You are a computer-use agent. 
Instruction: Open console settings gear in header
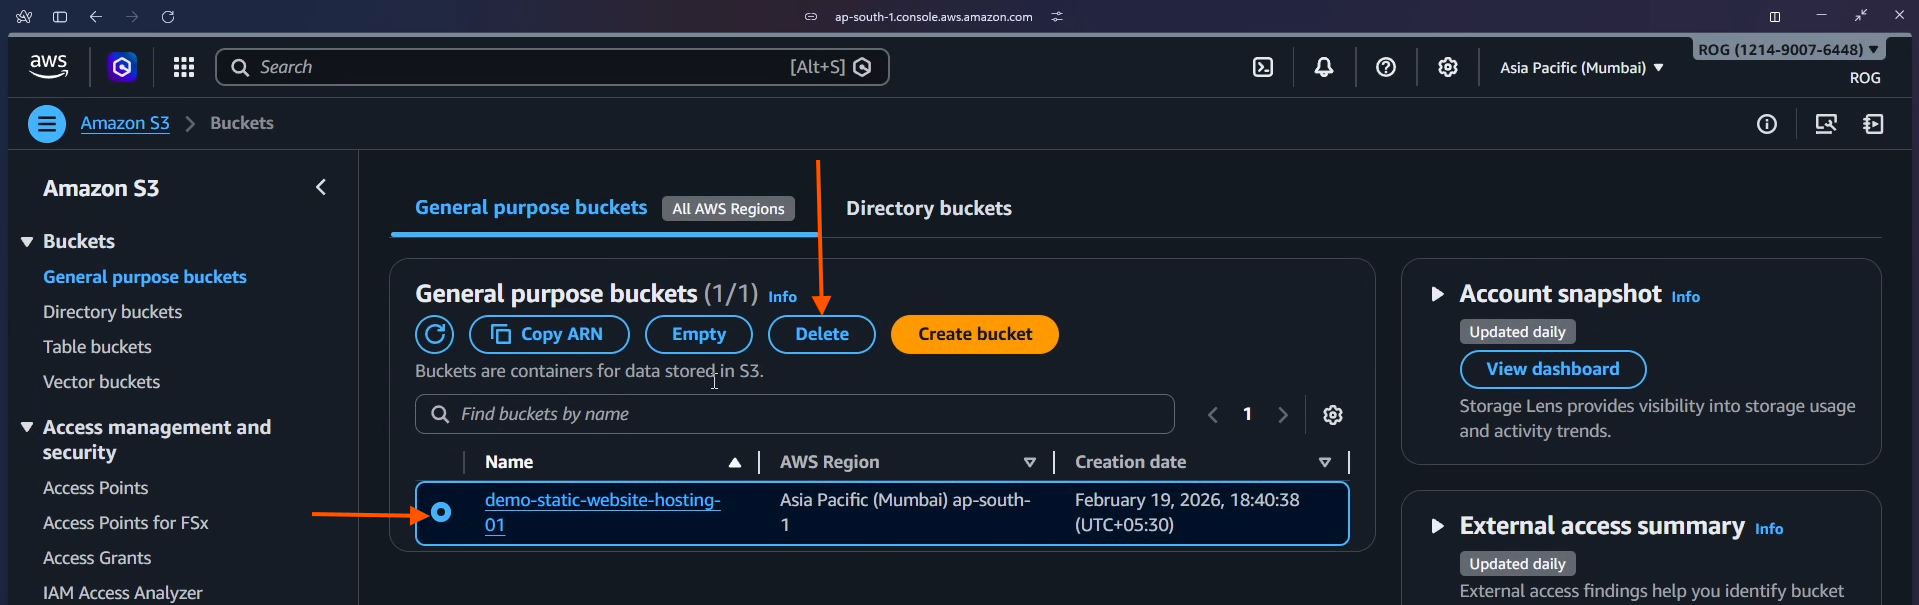pos(1447,67)
